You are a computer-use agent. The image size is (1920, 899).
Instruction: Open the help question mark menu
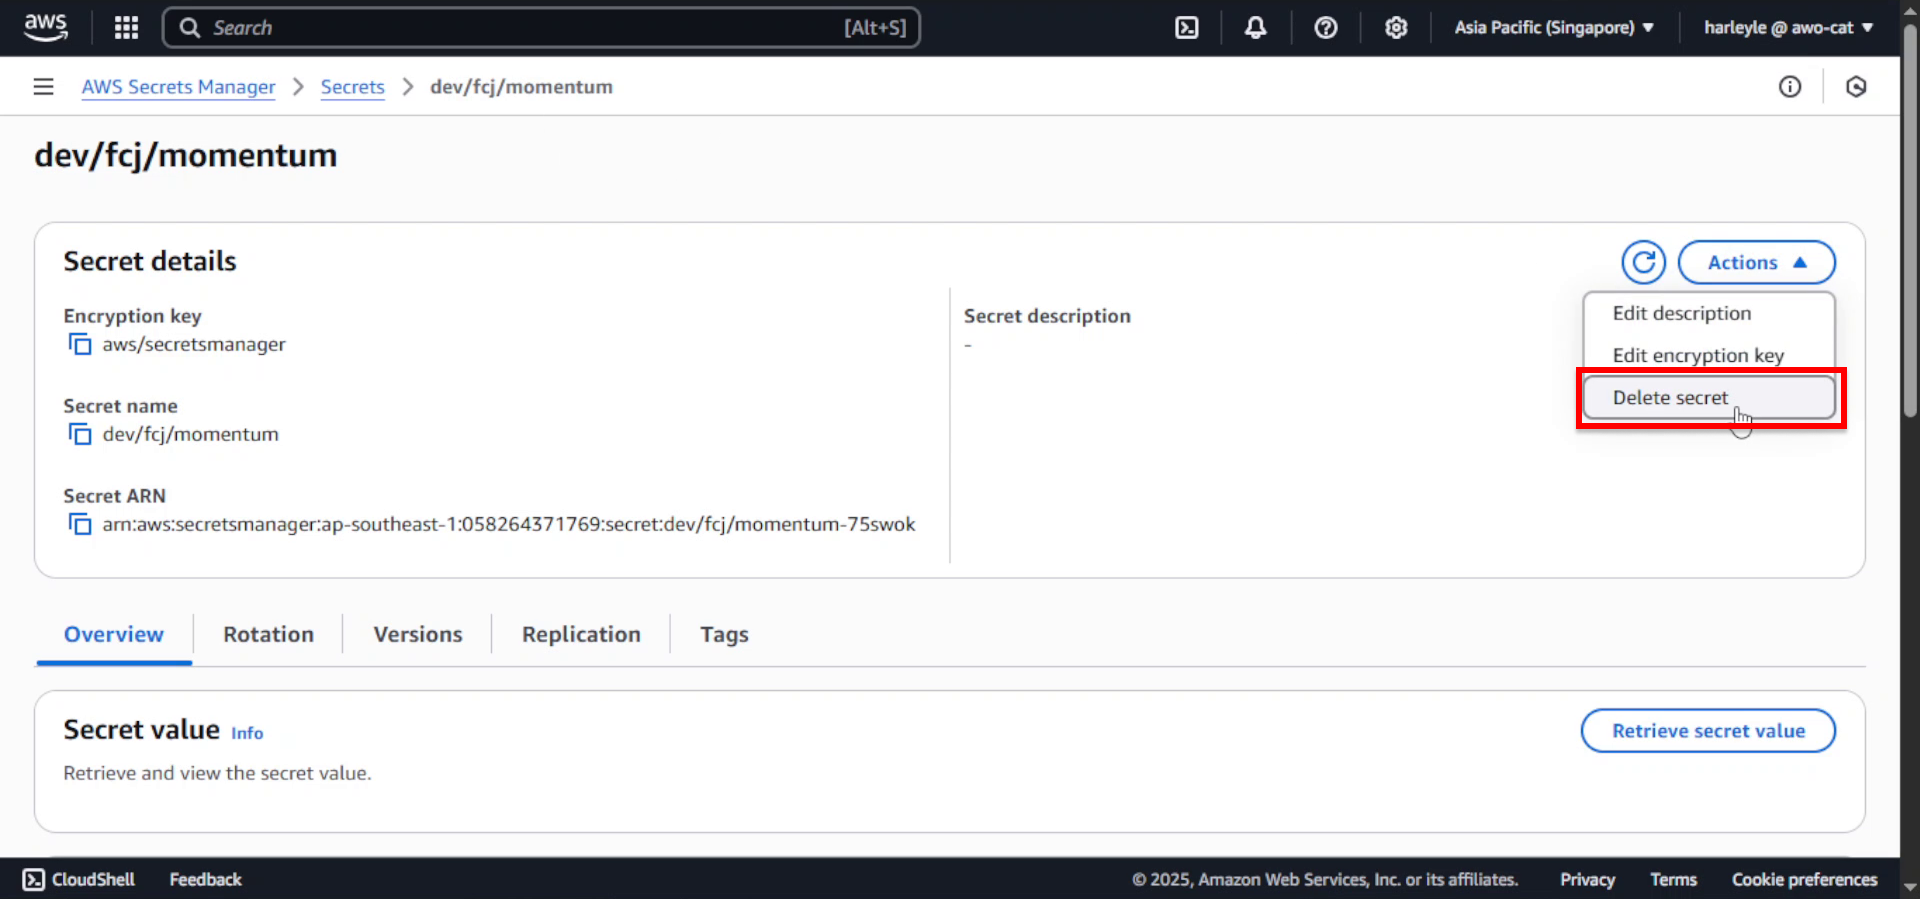pos(1325,27)
